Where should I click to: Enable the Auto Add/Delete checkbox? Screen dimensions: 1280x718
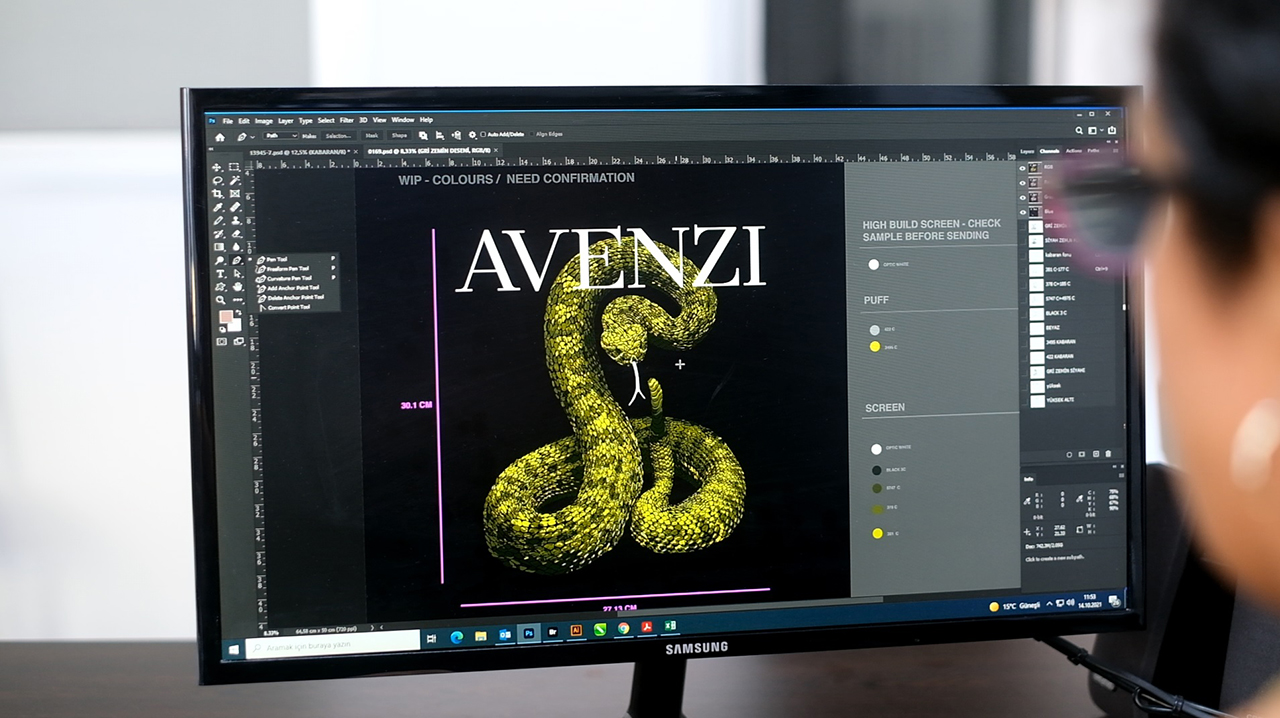(x=483, y=134)
